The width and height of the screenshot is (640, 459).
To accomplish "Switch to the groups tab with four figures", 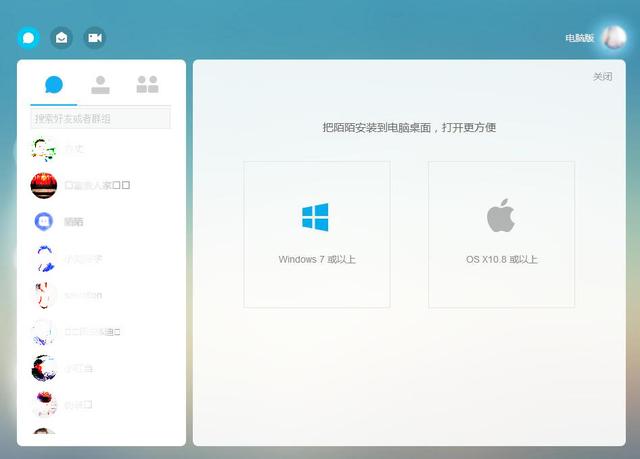I will (x=147, y=84).
